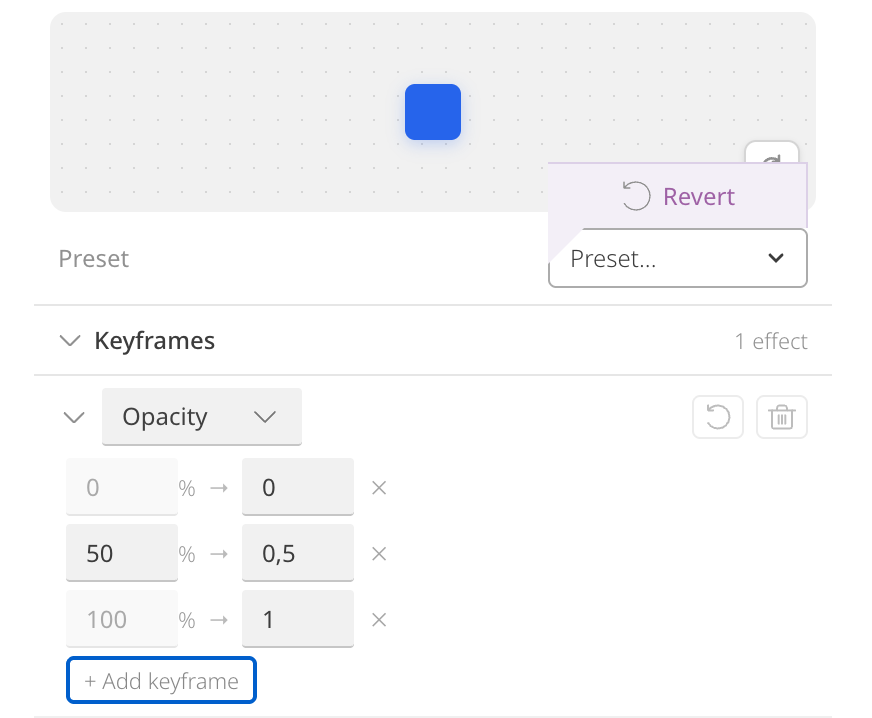Click the opacity value field showing 1
The image size is (872, 718).
297,619
